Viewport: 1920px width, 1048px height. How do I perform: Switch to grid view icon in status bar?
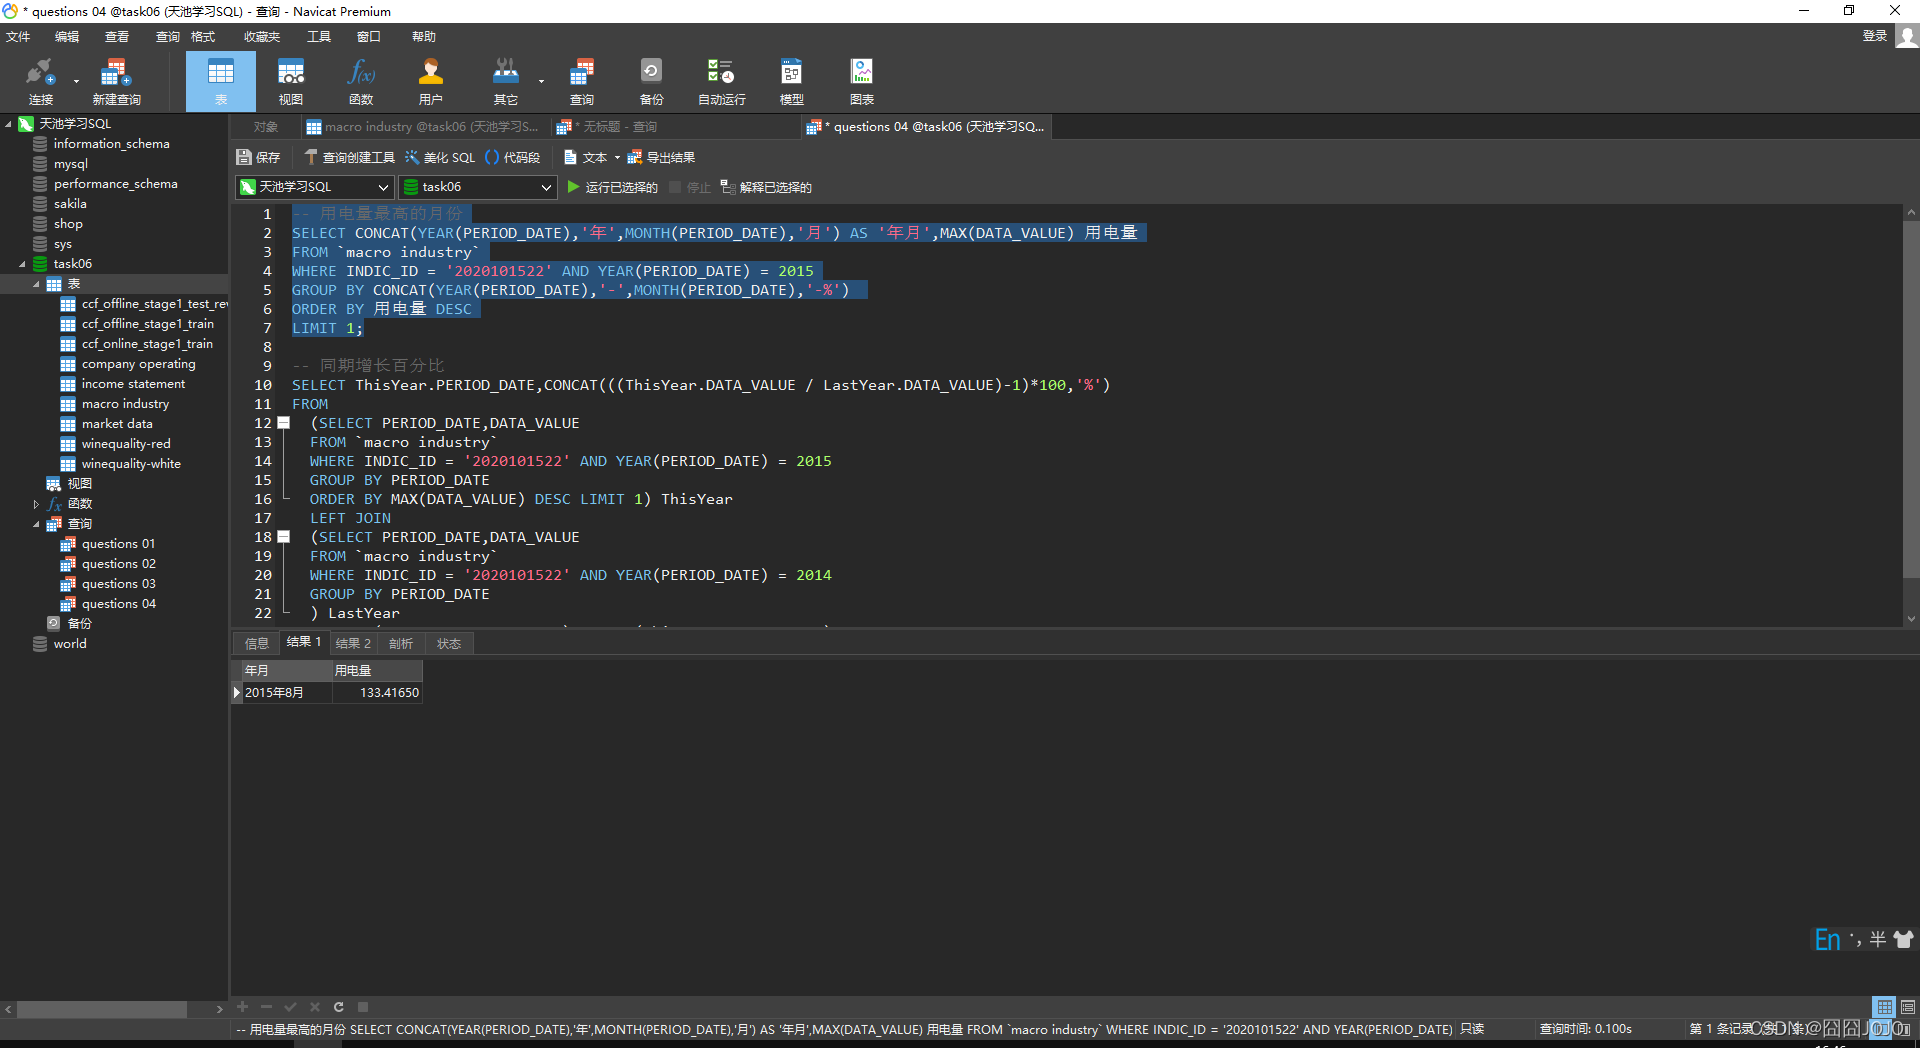click(x=1884, y=1007)
